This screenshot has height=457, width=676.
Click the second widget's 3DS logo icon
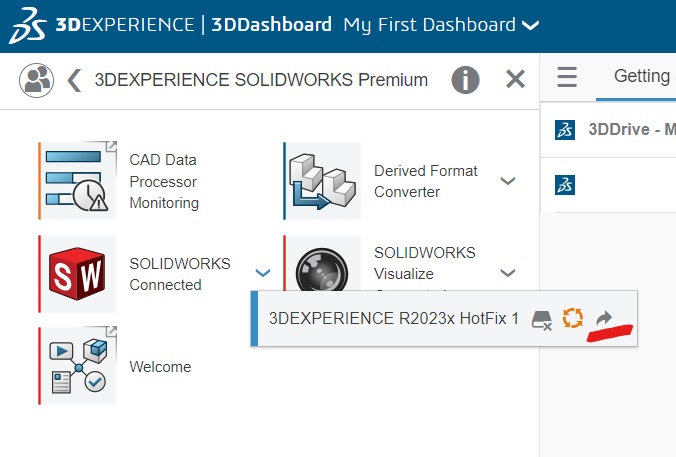pos(565,185)
